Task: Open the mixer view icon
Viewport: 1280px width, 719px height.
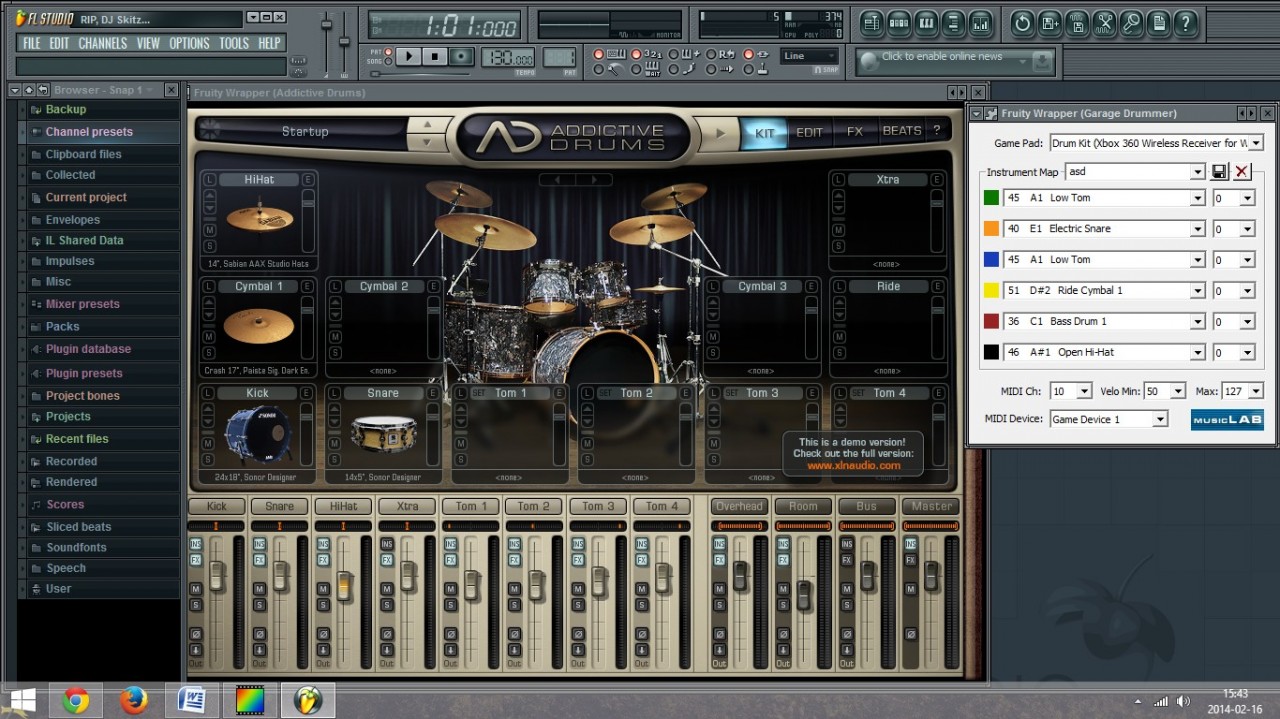Action: (x=981, y=22)
